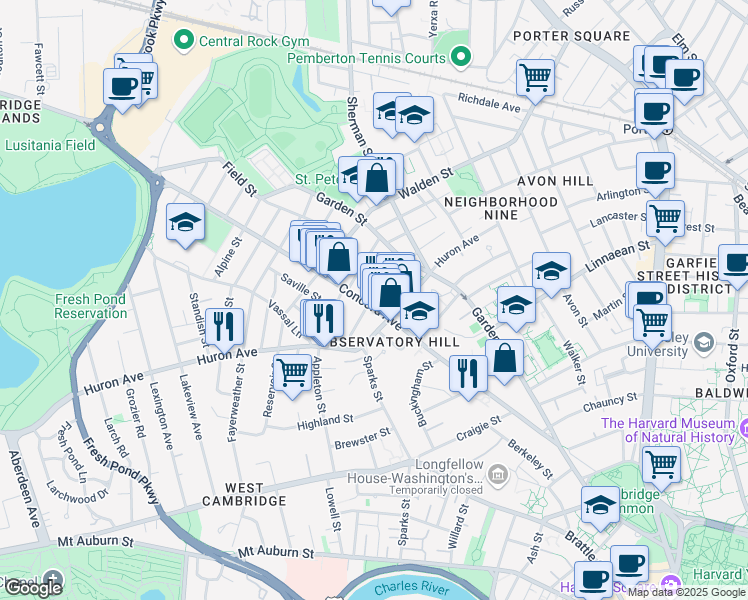Click the shopping cart marker by Appleton St
Viewport: 748px width, 600px height.
(x=292, y=372)
